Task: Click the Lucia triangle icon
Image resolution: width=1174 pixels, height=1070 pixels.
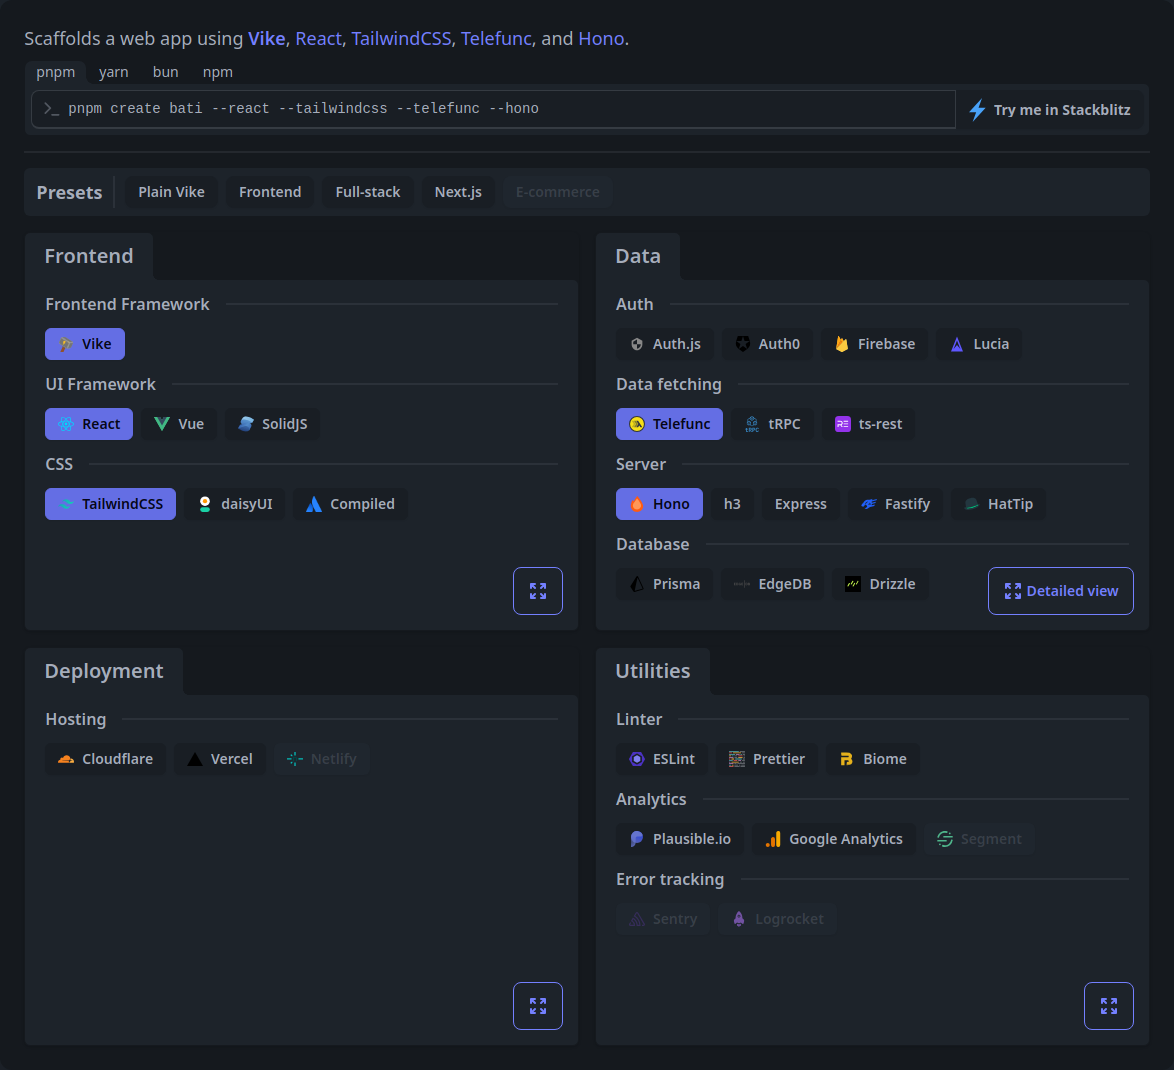Action: coord(957,344)
